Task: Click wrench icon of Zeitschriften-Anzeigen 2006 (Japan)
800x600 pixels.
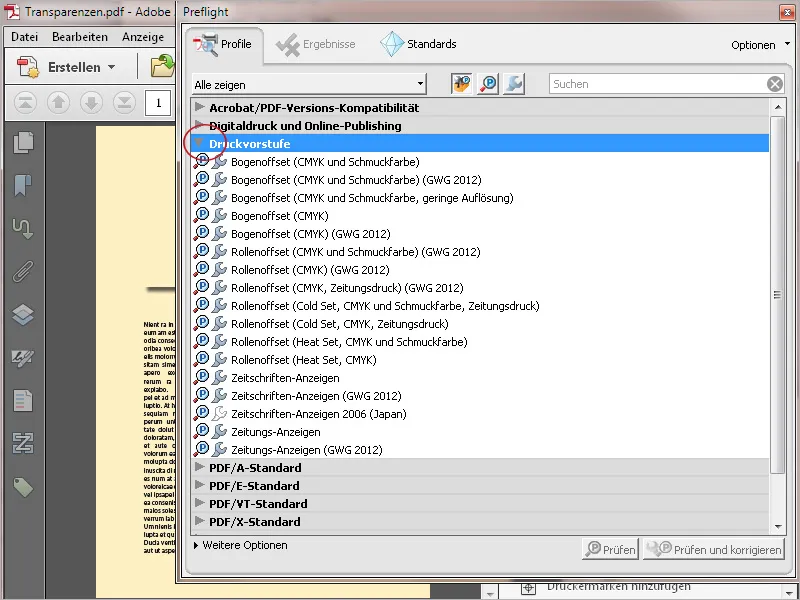Action: click(x=219, y=413)
